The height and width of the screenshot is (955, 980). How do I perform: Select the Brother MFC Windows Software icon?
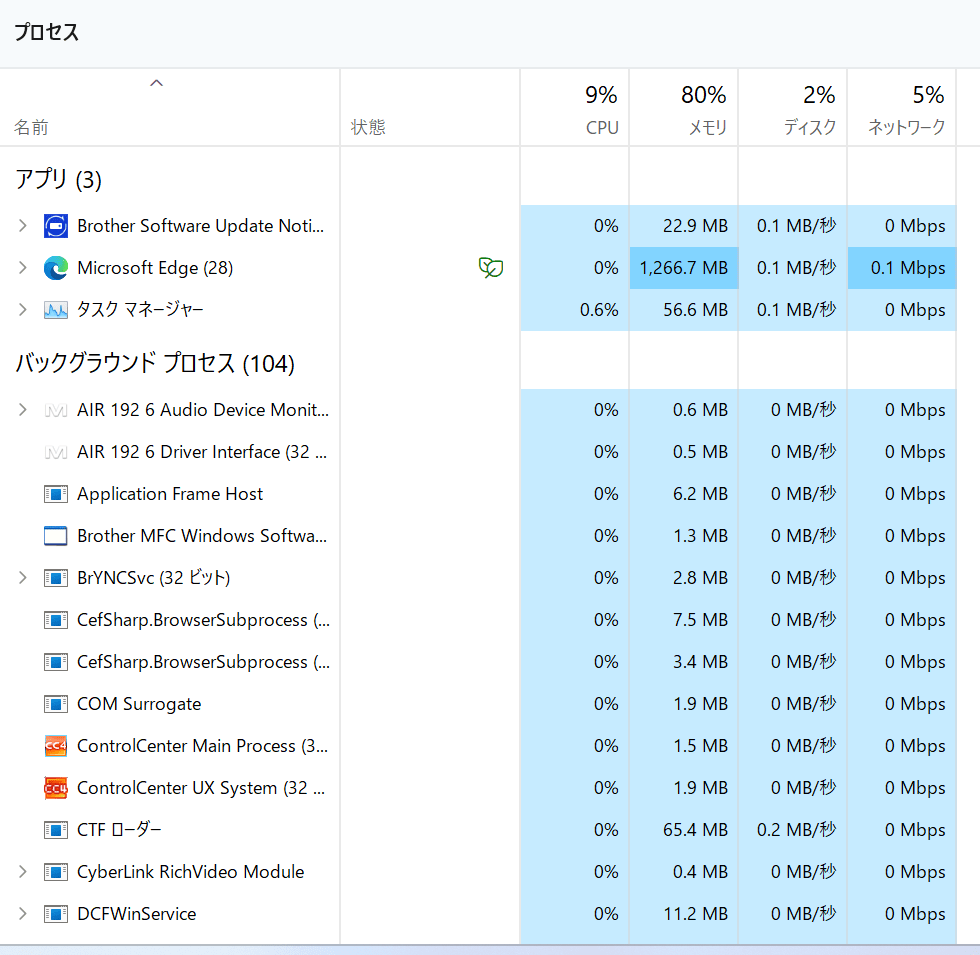(56, 536)
